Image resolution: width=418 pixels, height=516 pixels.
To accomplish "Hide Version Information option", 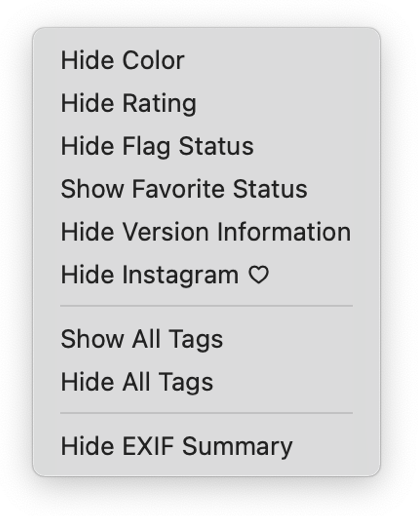I will [x=206, y=232].
